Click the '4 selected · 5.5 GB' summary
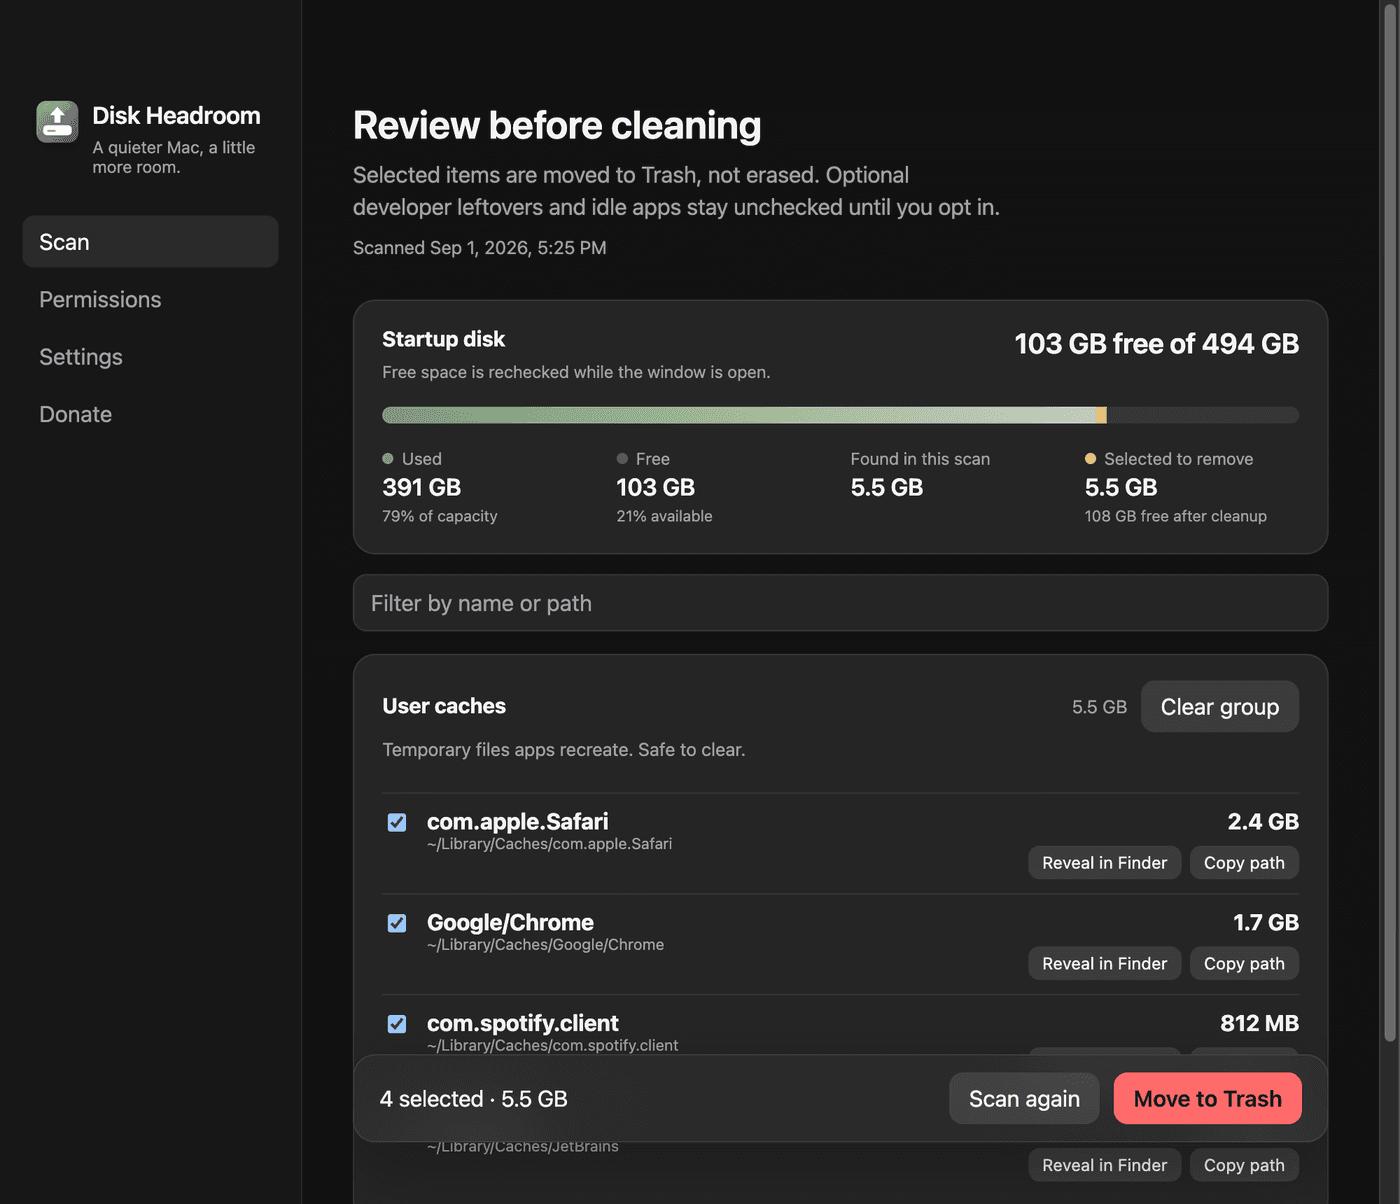1400x1204 pixels. [474, 1099]
